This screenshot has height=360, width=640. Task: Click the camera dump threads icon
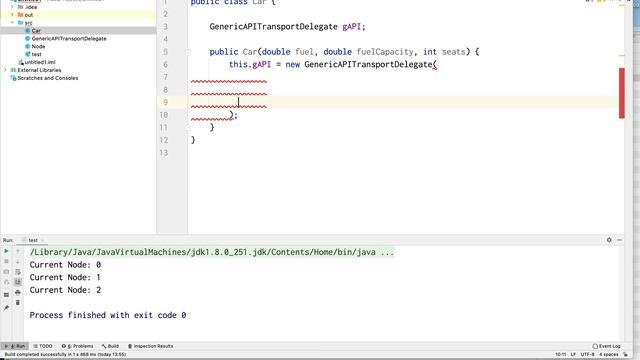point(6,271)
